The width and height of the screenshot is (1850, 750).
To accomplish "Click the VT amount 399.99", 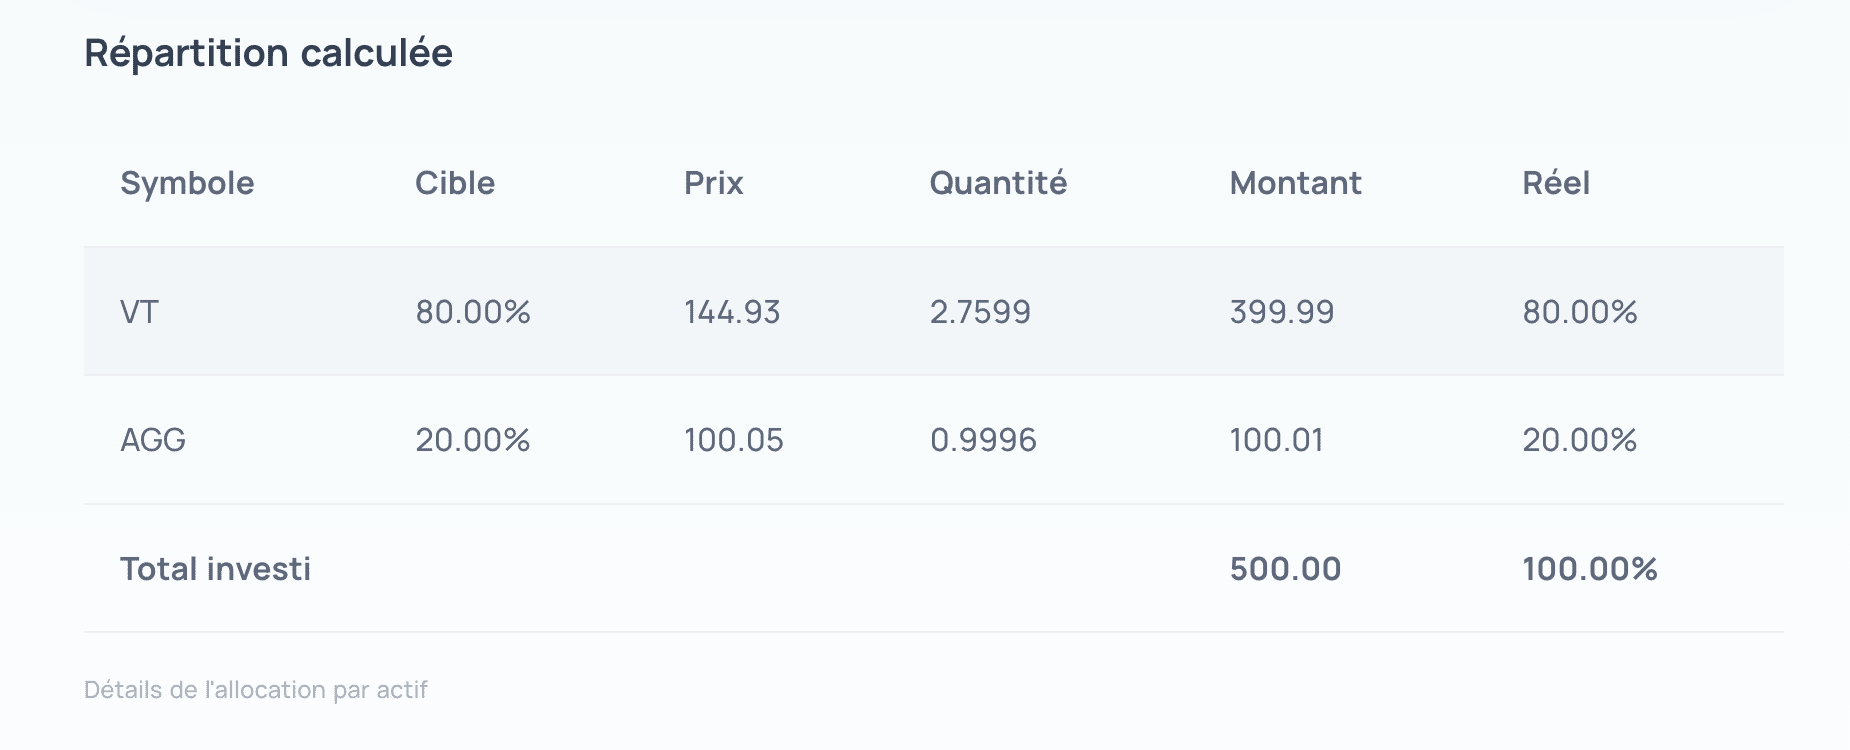I will [1282, 312].
